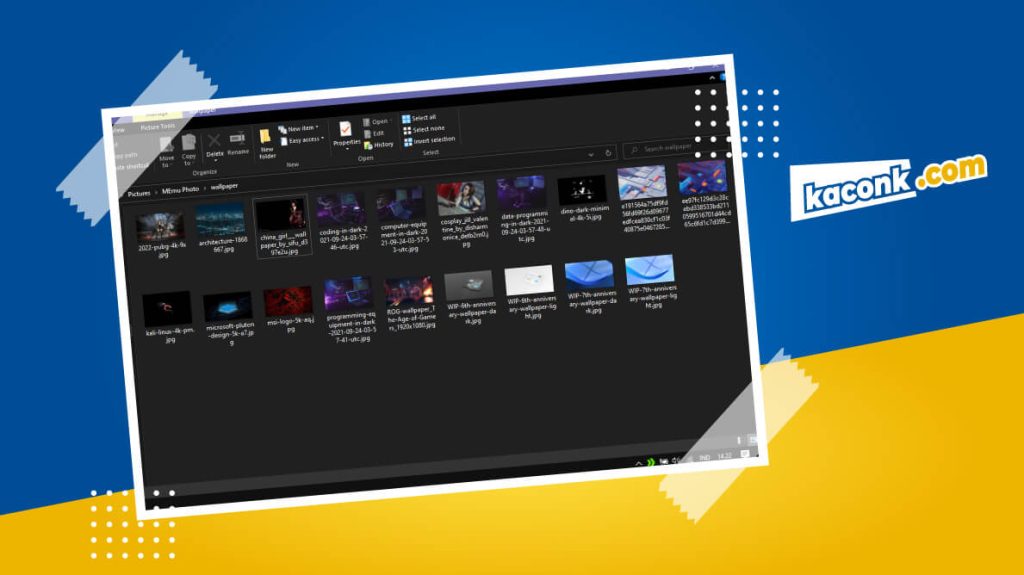Click the Rename icon in the ribbon

237,139
